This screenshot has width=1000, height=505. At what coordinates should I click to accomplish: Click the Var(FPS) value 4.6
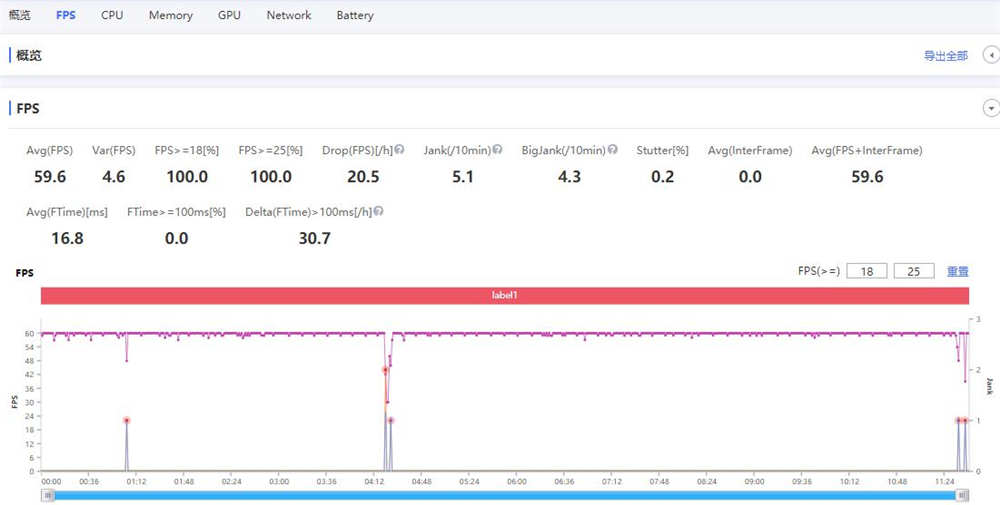[114, 177]
